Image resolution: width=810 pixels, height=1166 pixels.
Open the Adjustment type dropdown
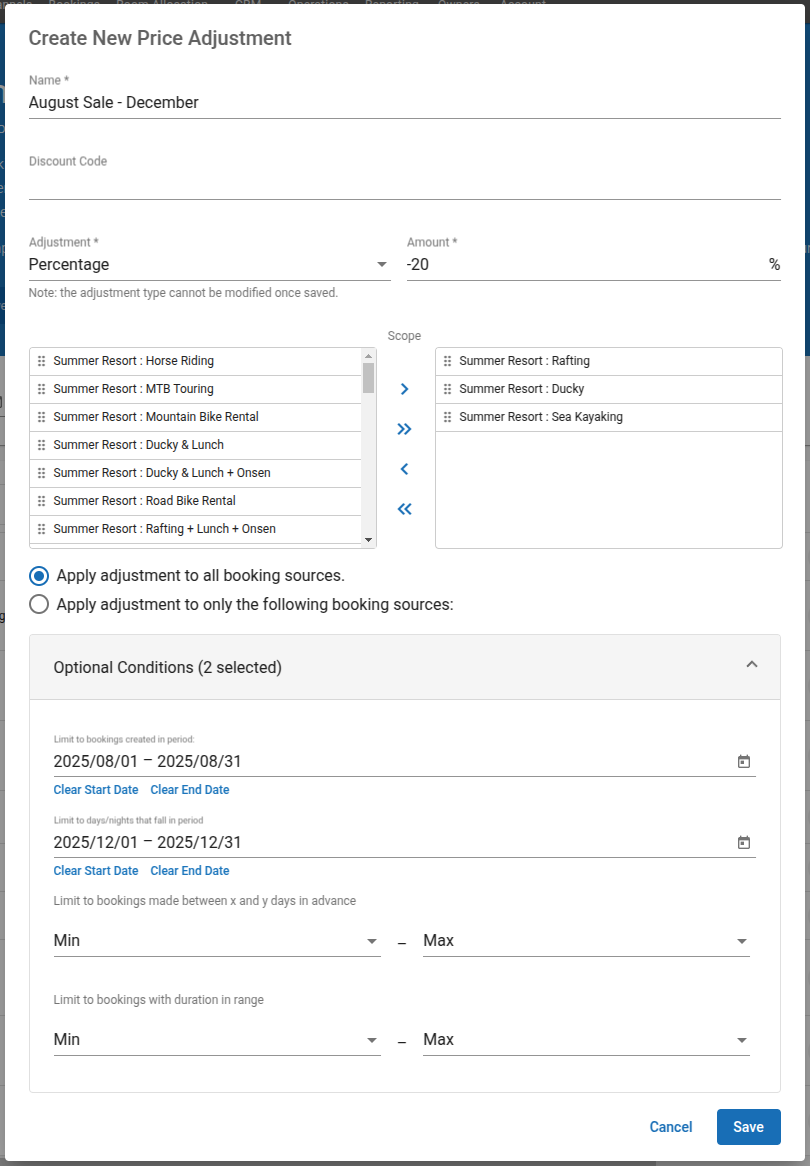point(208,265)
